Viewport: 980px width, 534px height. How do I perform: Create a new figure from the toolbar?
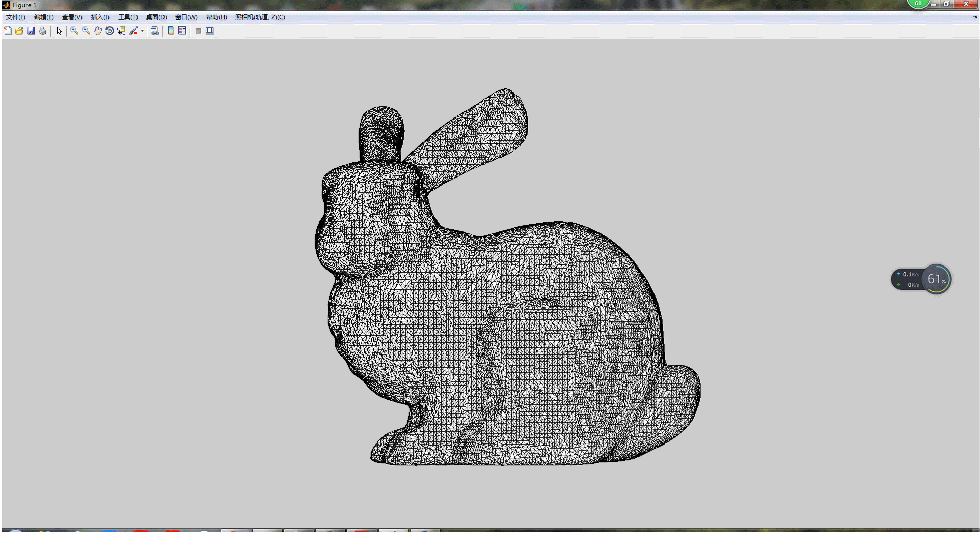8,31
